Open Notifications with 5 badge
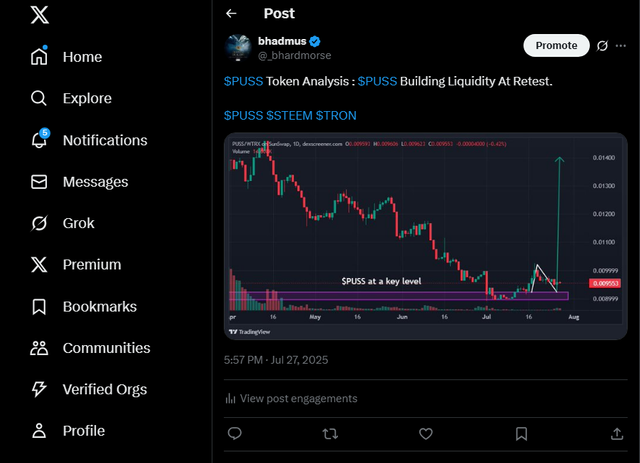 pos(89,140)
